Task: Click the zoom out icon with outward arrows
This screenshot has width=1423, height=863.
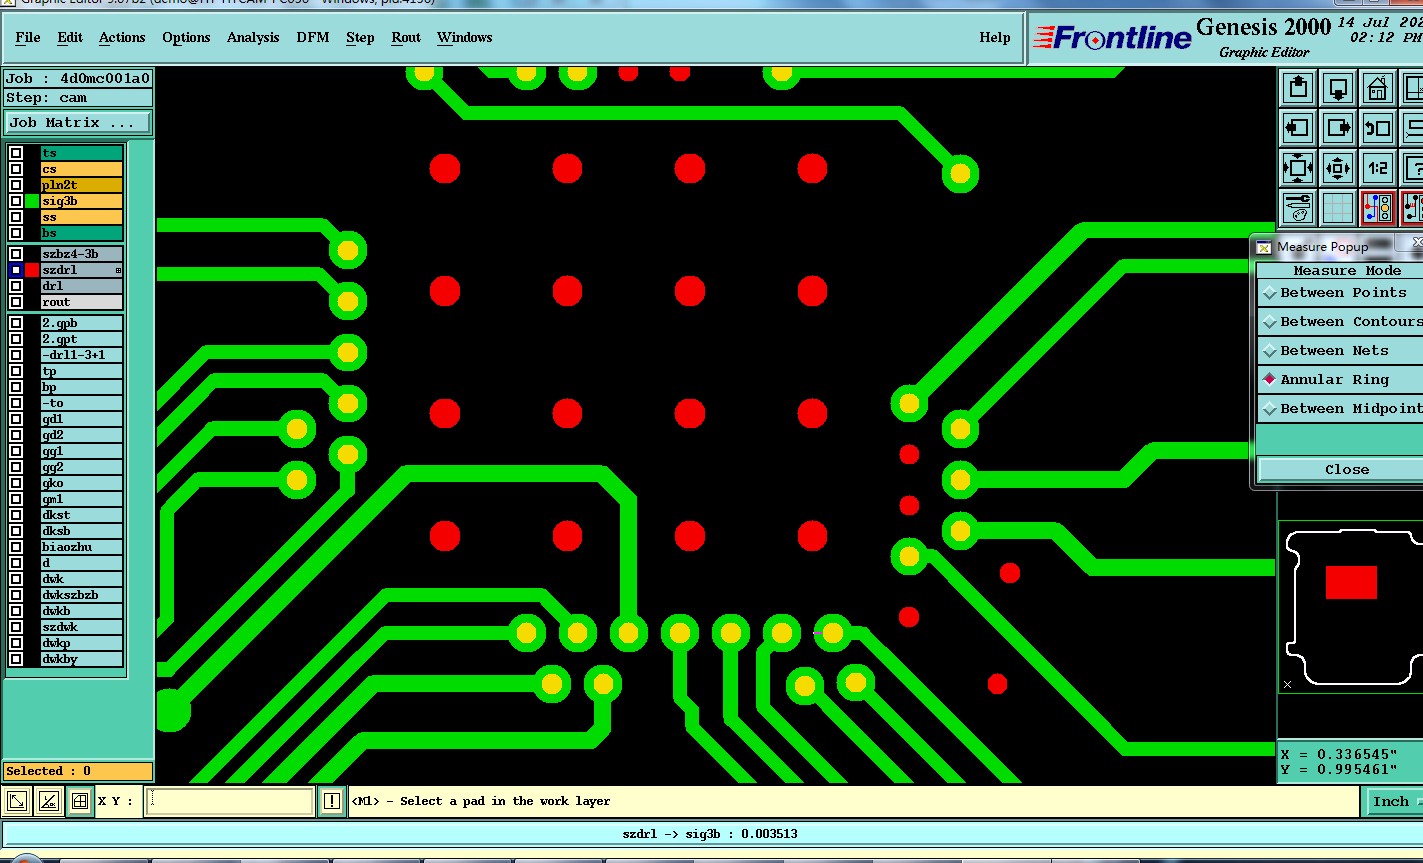Action: pyautogui.click(x=1338, y=168)
